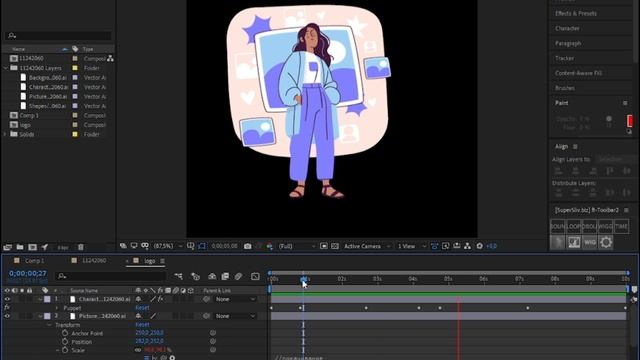Switch to the 11242060 timeline tab
Image resolution: width=640 pixels, height=360 pixels.
pyautogui.click(x=94, y=260)
